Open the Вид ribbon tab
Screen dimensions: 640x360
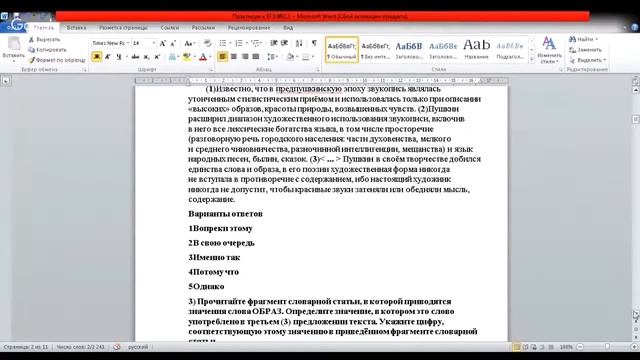click(288, 28)
